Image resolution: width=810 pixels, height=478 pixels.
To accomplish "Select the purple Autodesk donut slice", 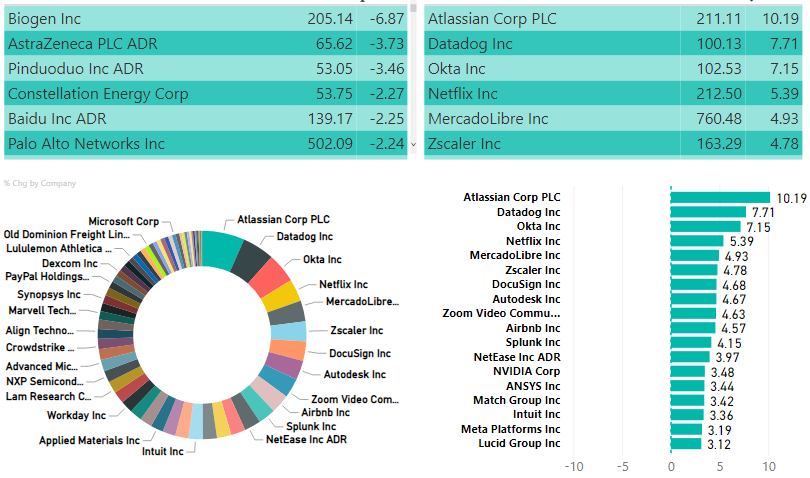I will click(x=283, y=366).
